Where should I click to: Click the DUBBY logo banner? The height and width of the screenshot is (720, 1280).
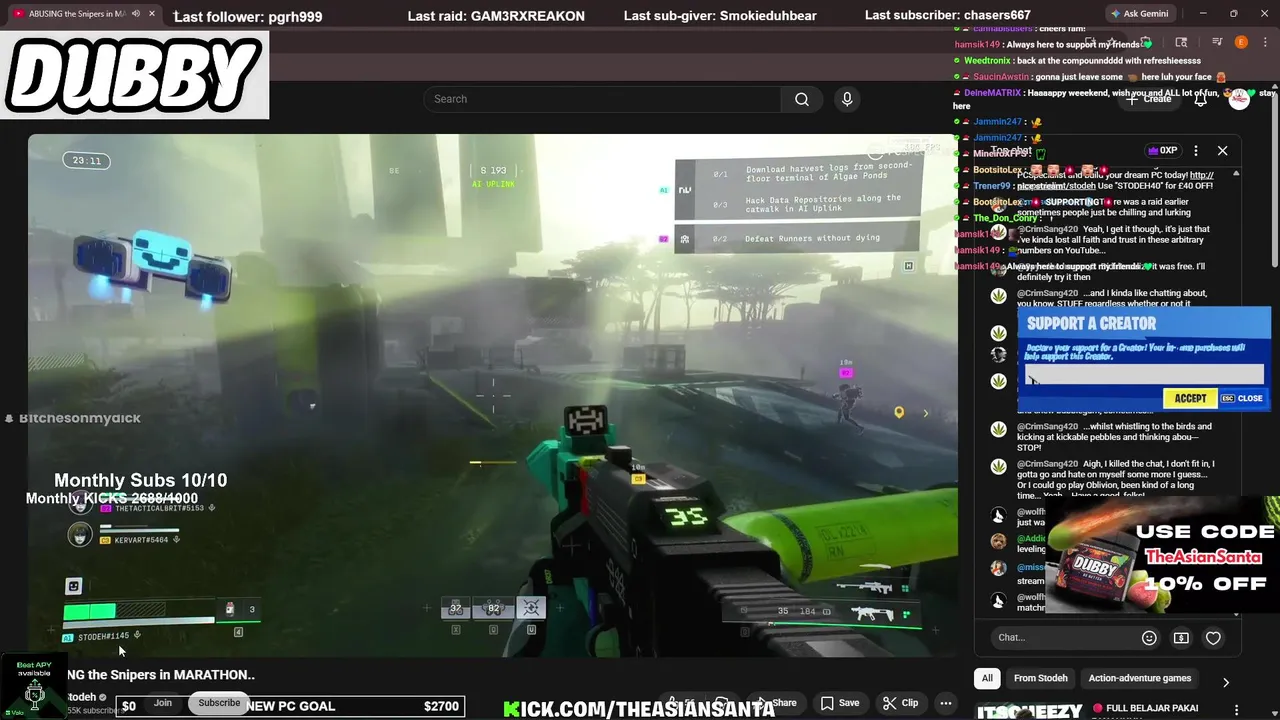pos(134,75)
